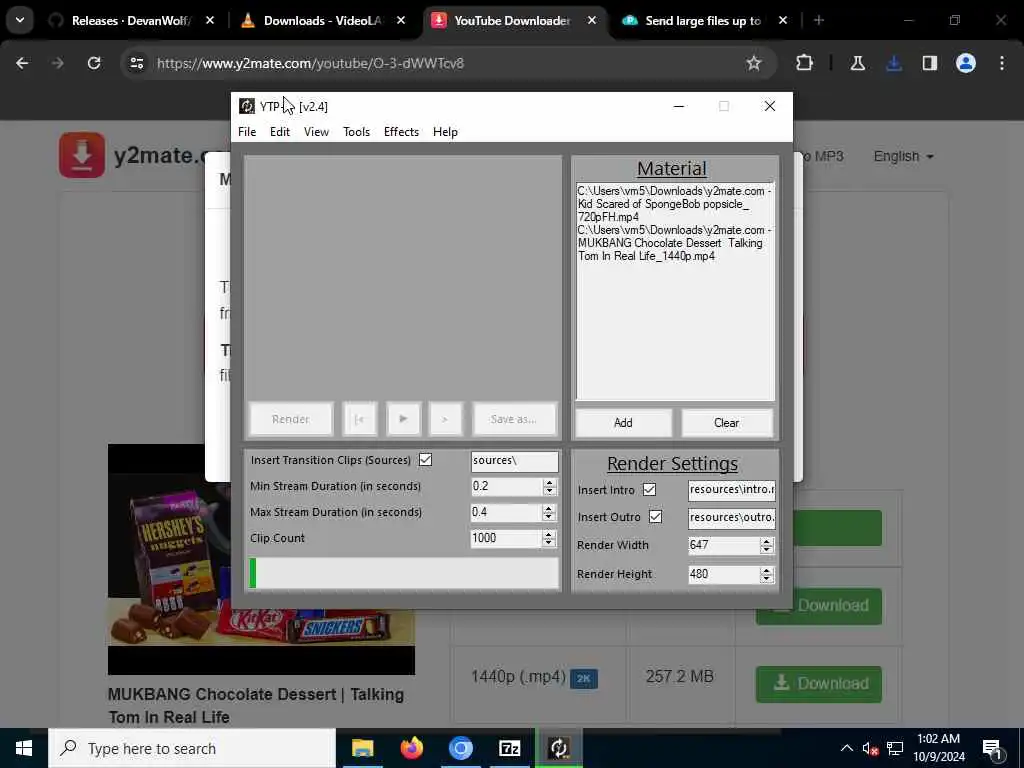The width and height of the screenshot is (1024, 768).
Task: Open the English language dropdown on y2mate
Action: tap(904, 157)
